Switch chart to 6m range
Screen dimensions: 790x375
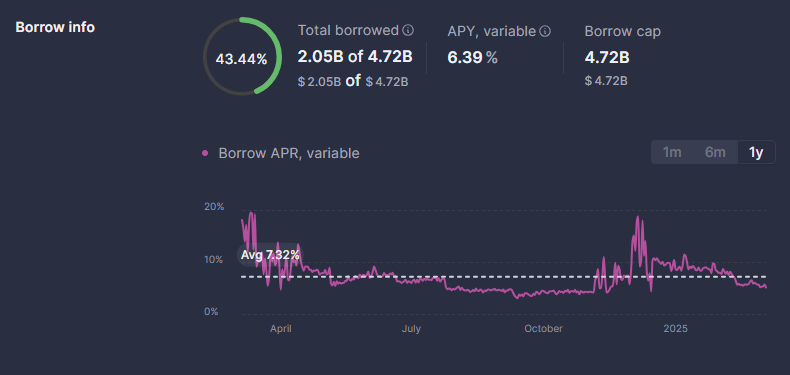click(715, 152)
